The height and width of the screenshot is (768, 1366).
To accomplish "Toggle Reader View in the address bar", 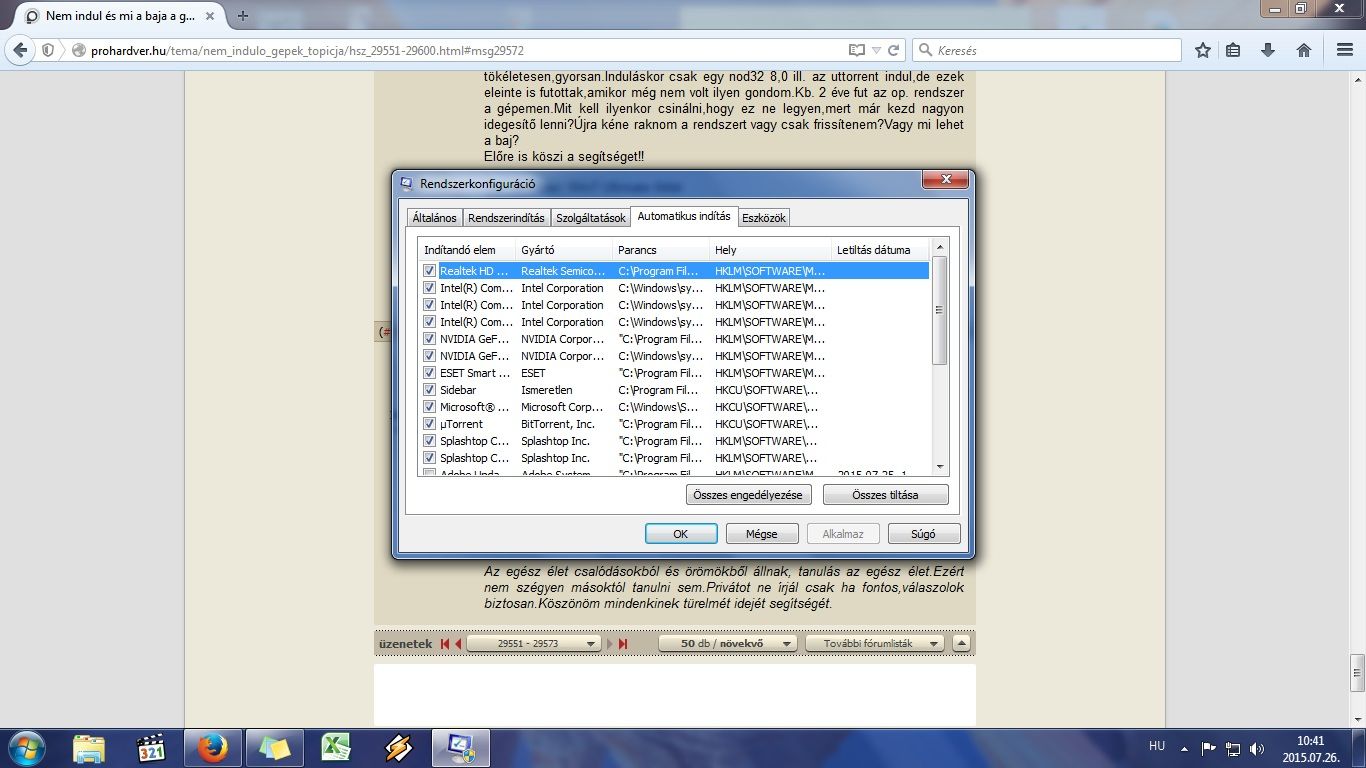I will point(857,50).
